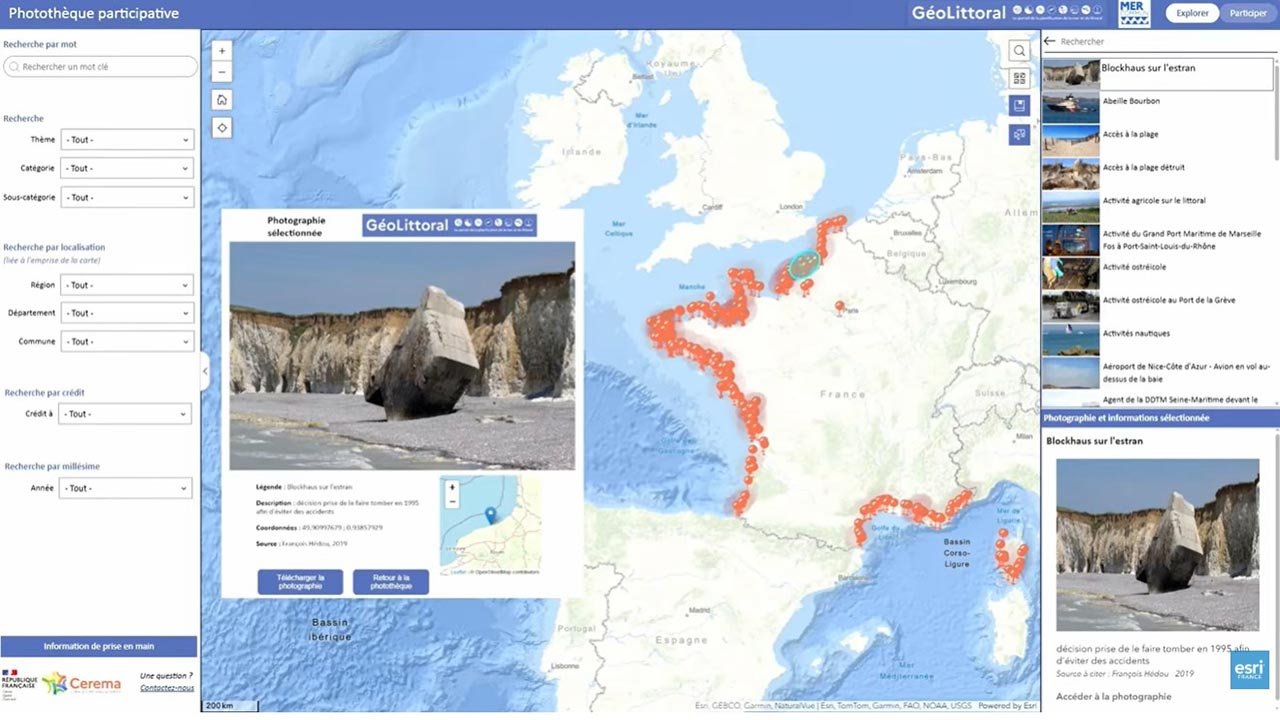Expand the Région dropdown
This screenshot has height=720, width=1280.
126,285
